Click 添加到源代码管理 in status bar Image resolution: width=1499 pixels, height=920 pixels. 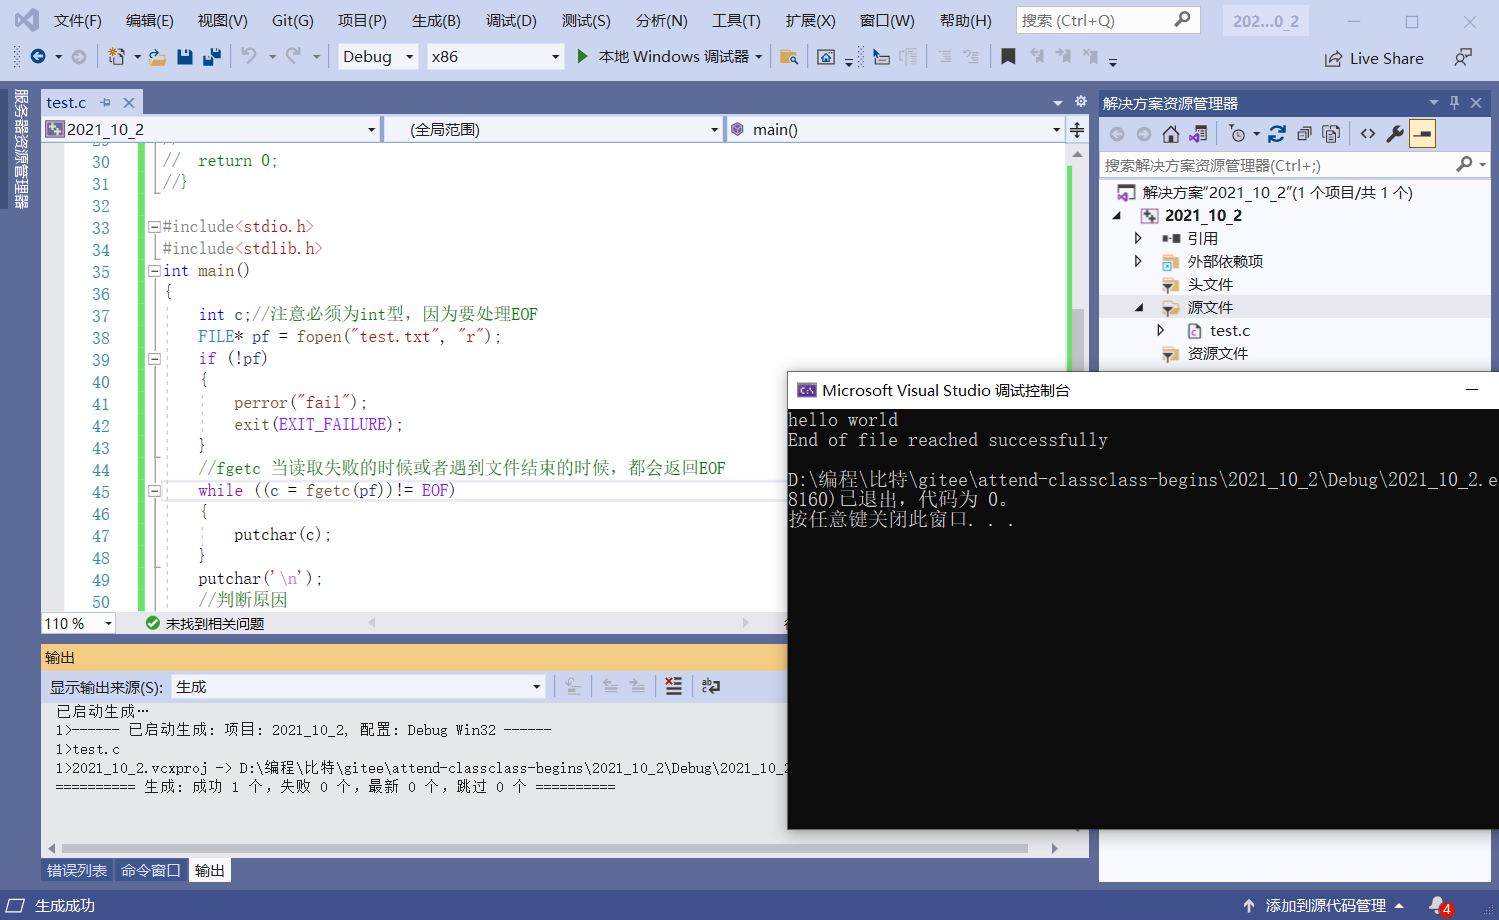[x=1325, y=905]
